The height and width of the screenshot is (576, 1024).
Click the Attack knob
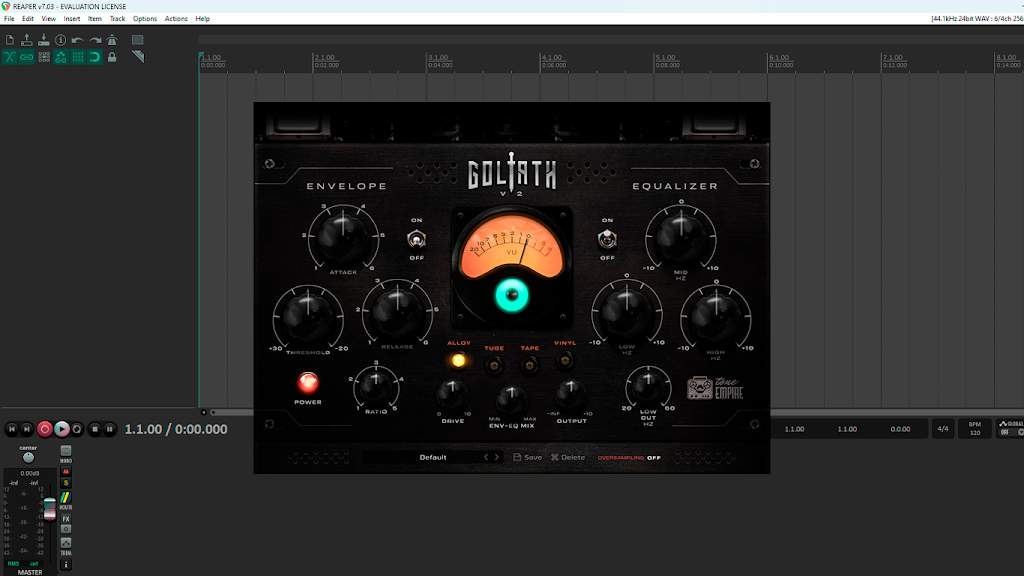[343, 236]
